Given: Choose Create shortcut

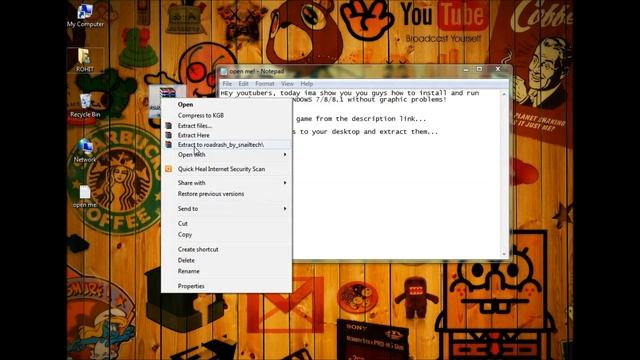Looking at the screenshot, I should pyautogui.click(x=227, y=249).
